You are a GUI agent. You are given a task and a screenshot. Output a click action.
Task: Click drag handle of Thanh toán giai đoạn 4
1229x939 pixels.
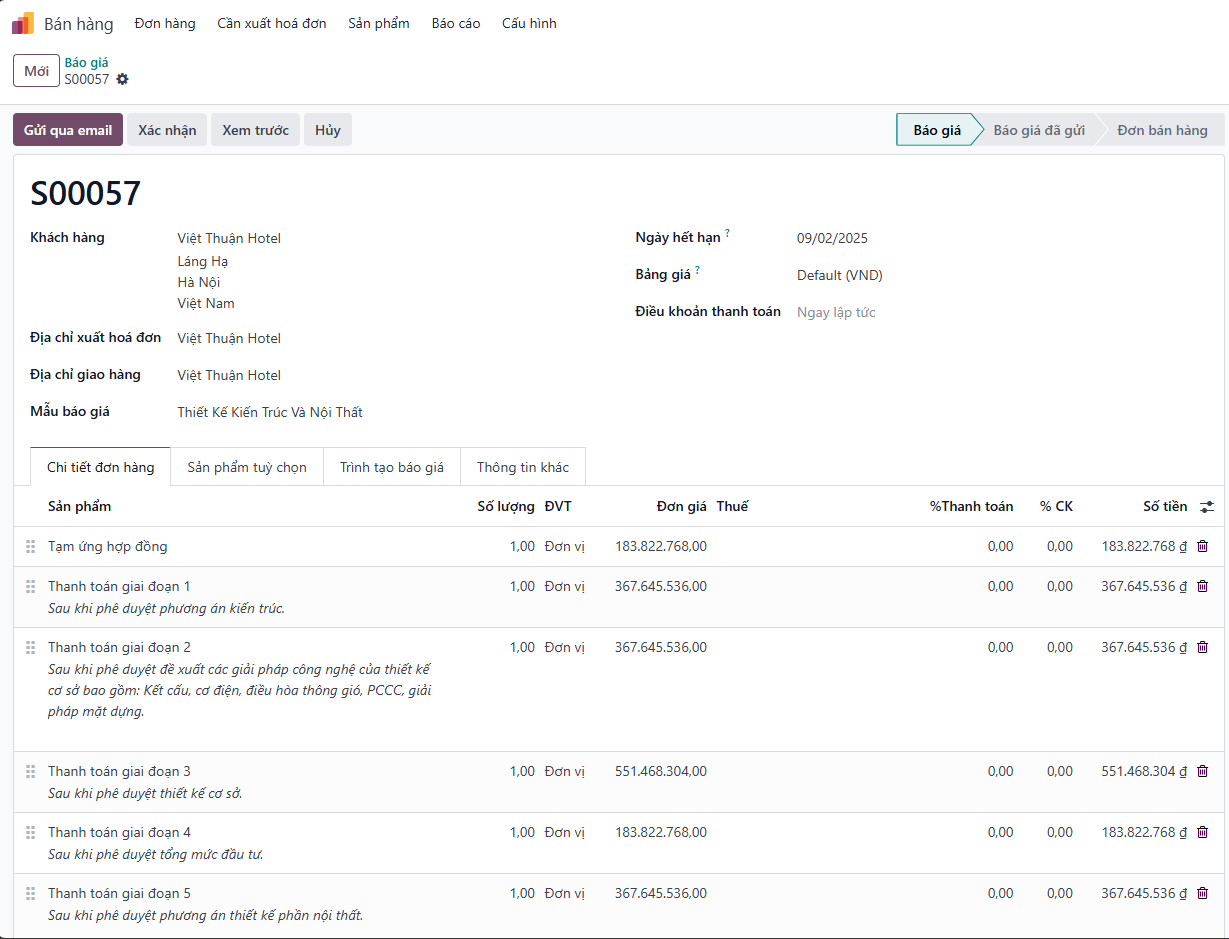tap(30, 833)
